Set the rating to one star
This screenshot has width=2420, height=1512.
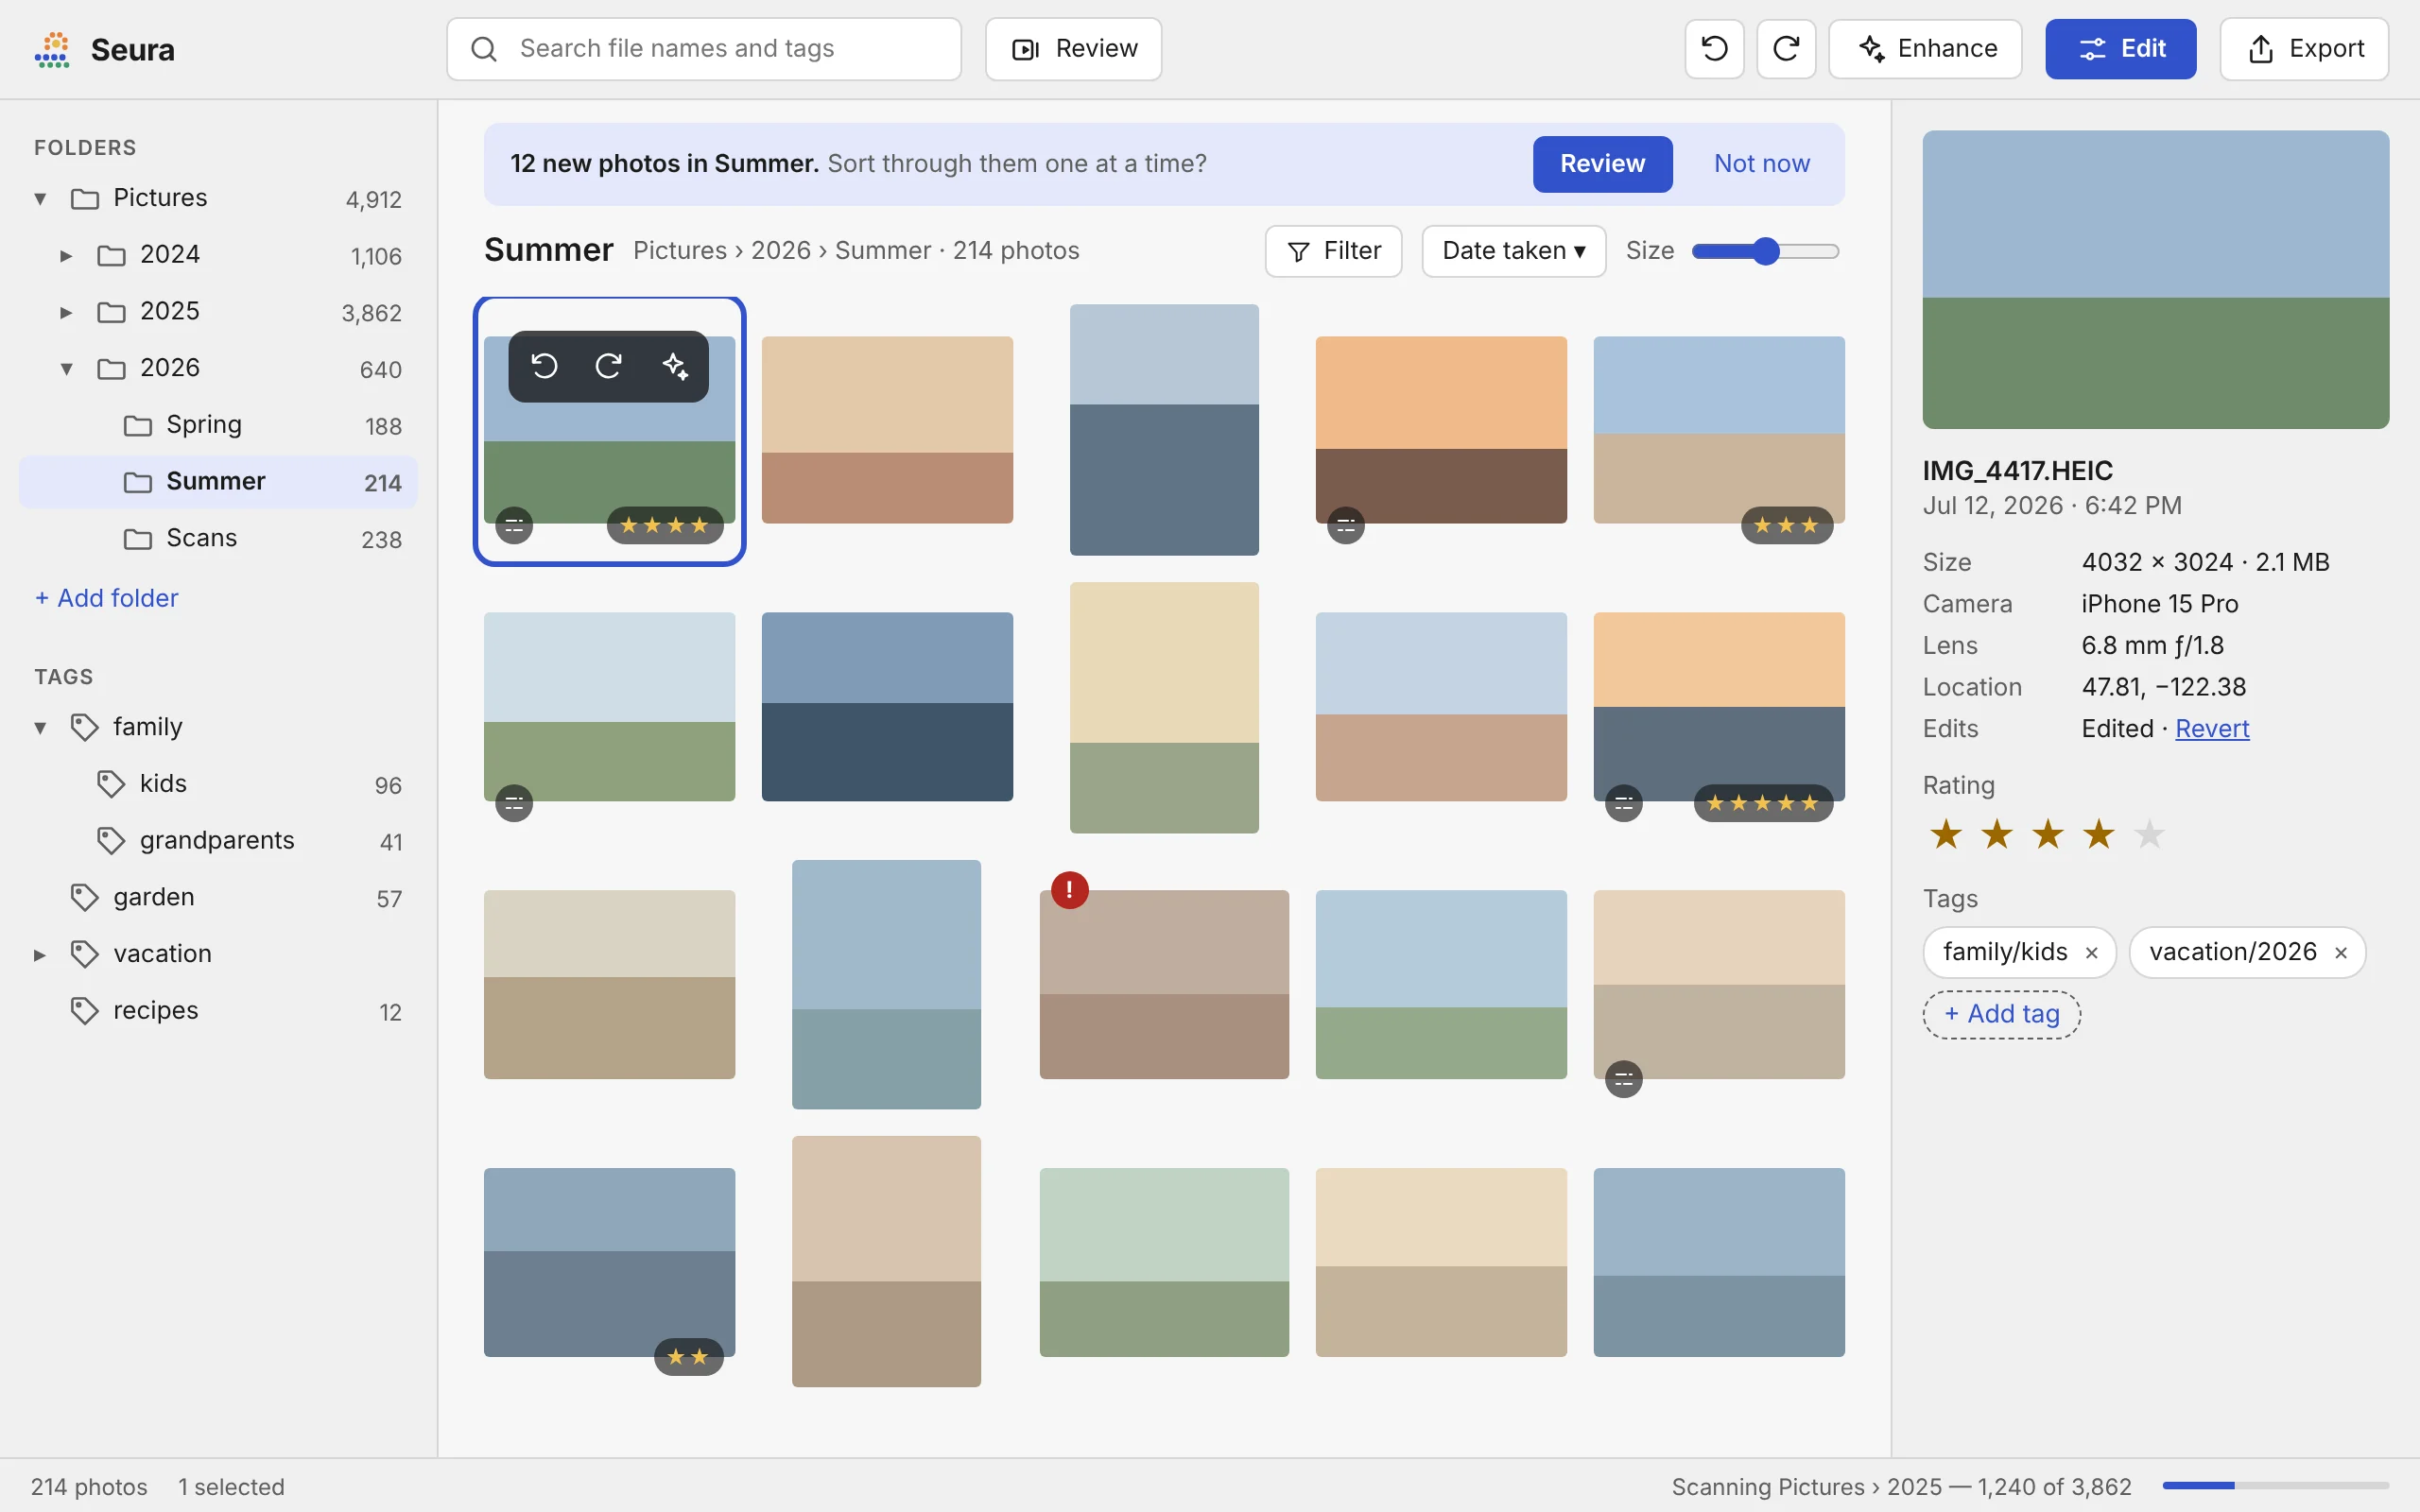(1946, 834)
